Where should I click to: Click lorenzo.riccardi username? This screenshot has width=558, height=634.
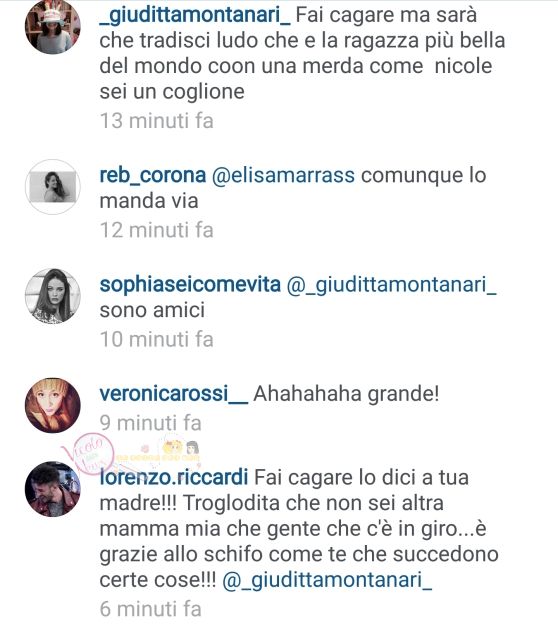point(174,478)
